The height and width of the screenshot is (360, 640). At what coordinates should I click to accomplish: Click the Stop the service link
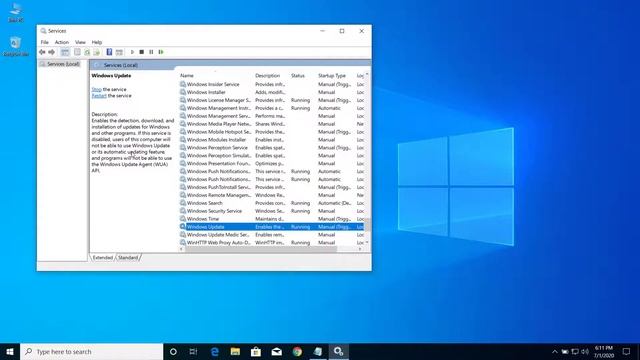click(x=96, y=89)
